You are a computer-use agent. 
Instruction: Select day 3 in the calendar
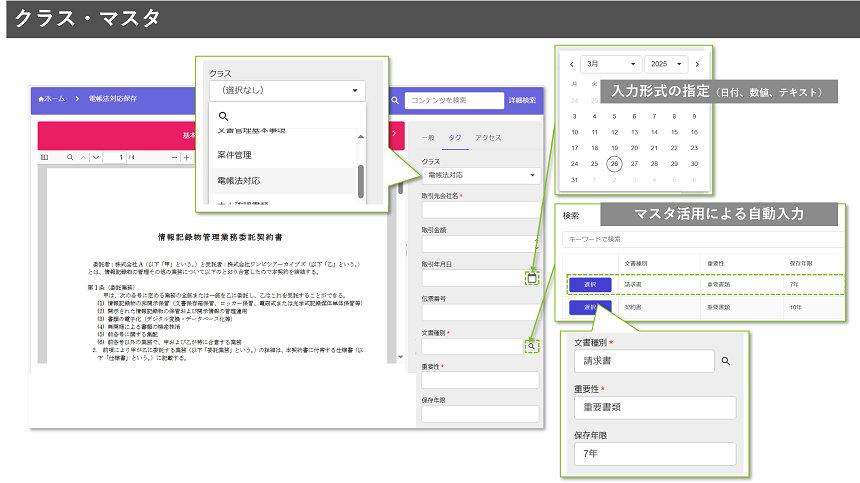pos(574,116)
